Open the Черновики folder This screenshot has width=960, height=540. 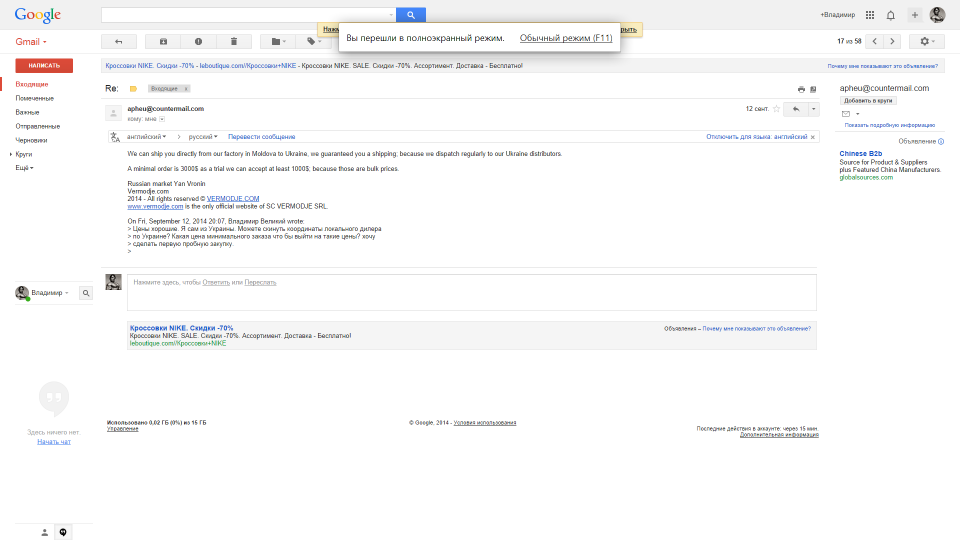[31, 140]
